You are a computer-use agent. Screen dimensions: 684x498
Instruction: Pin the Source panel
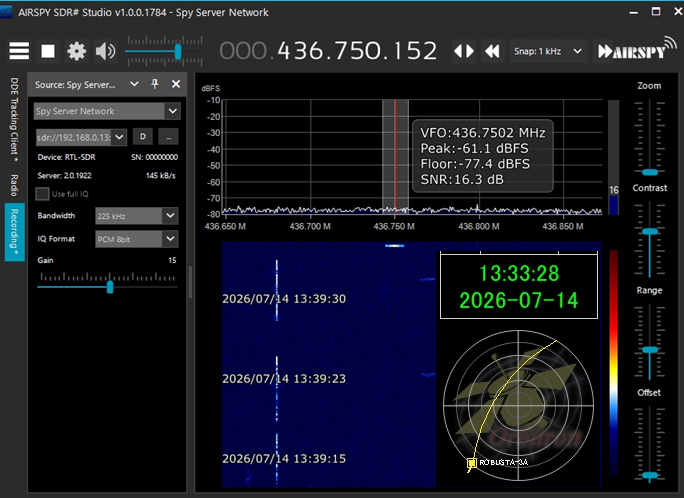155,84
